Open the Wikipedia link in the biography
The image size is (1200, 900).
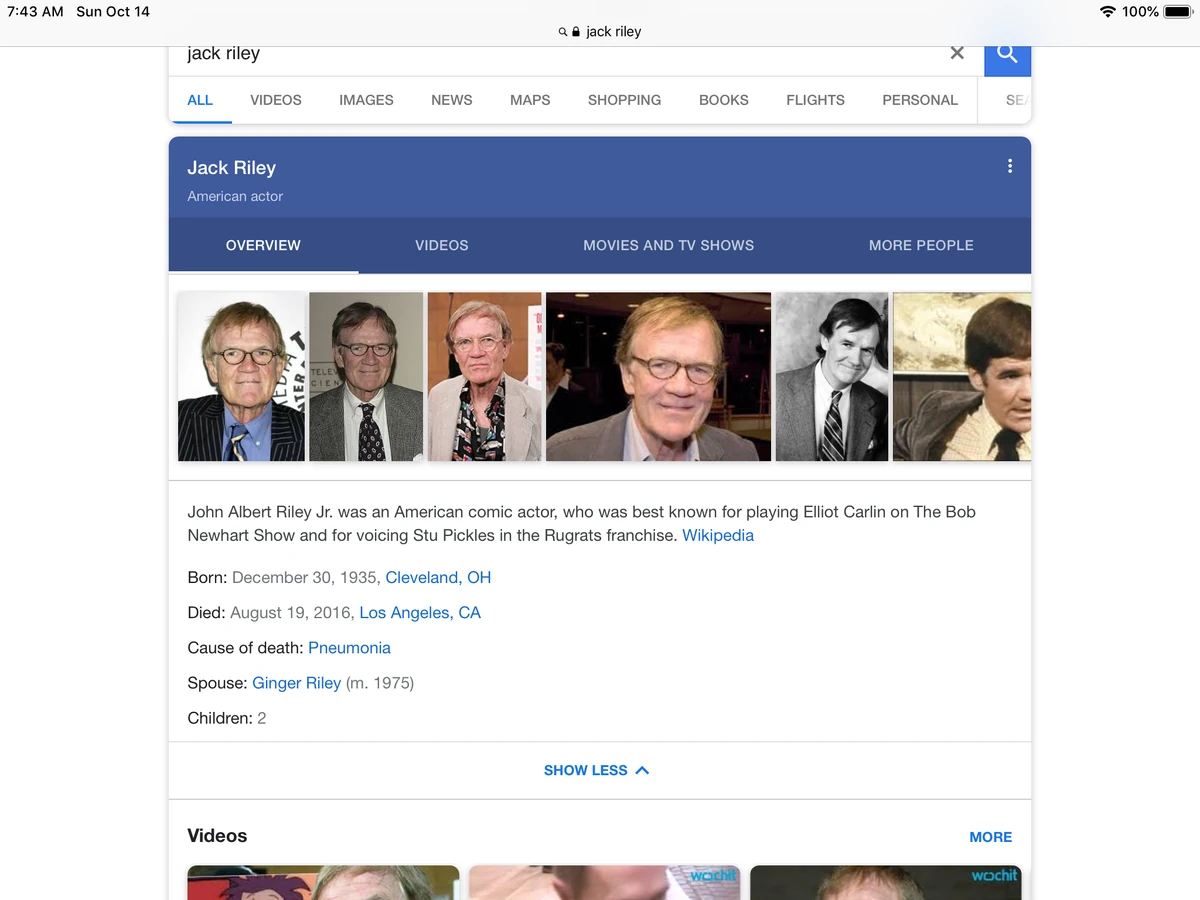(718, 535)
